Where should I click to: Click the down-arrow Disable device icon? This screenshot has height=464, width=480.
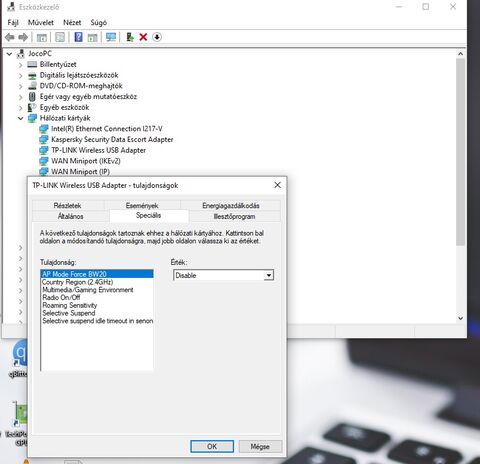(x=157, y=37)
